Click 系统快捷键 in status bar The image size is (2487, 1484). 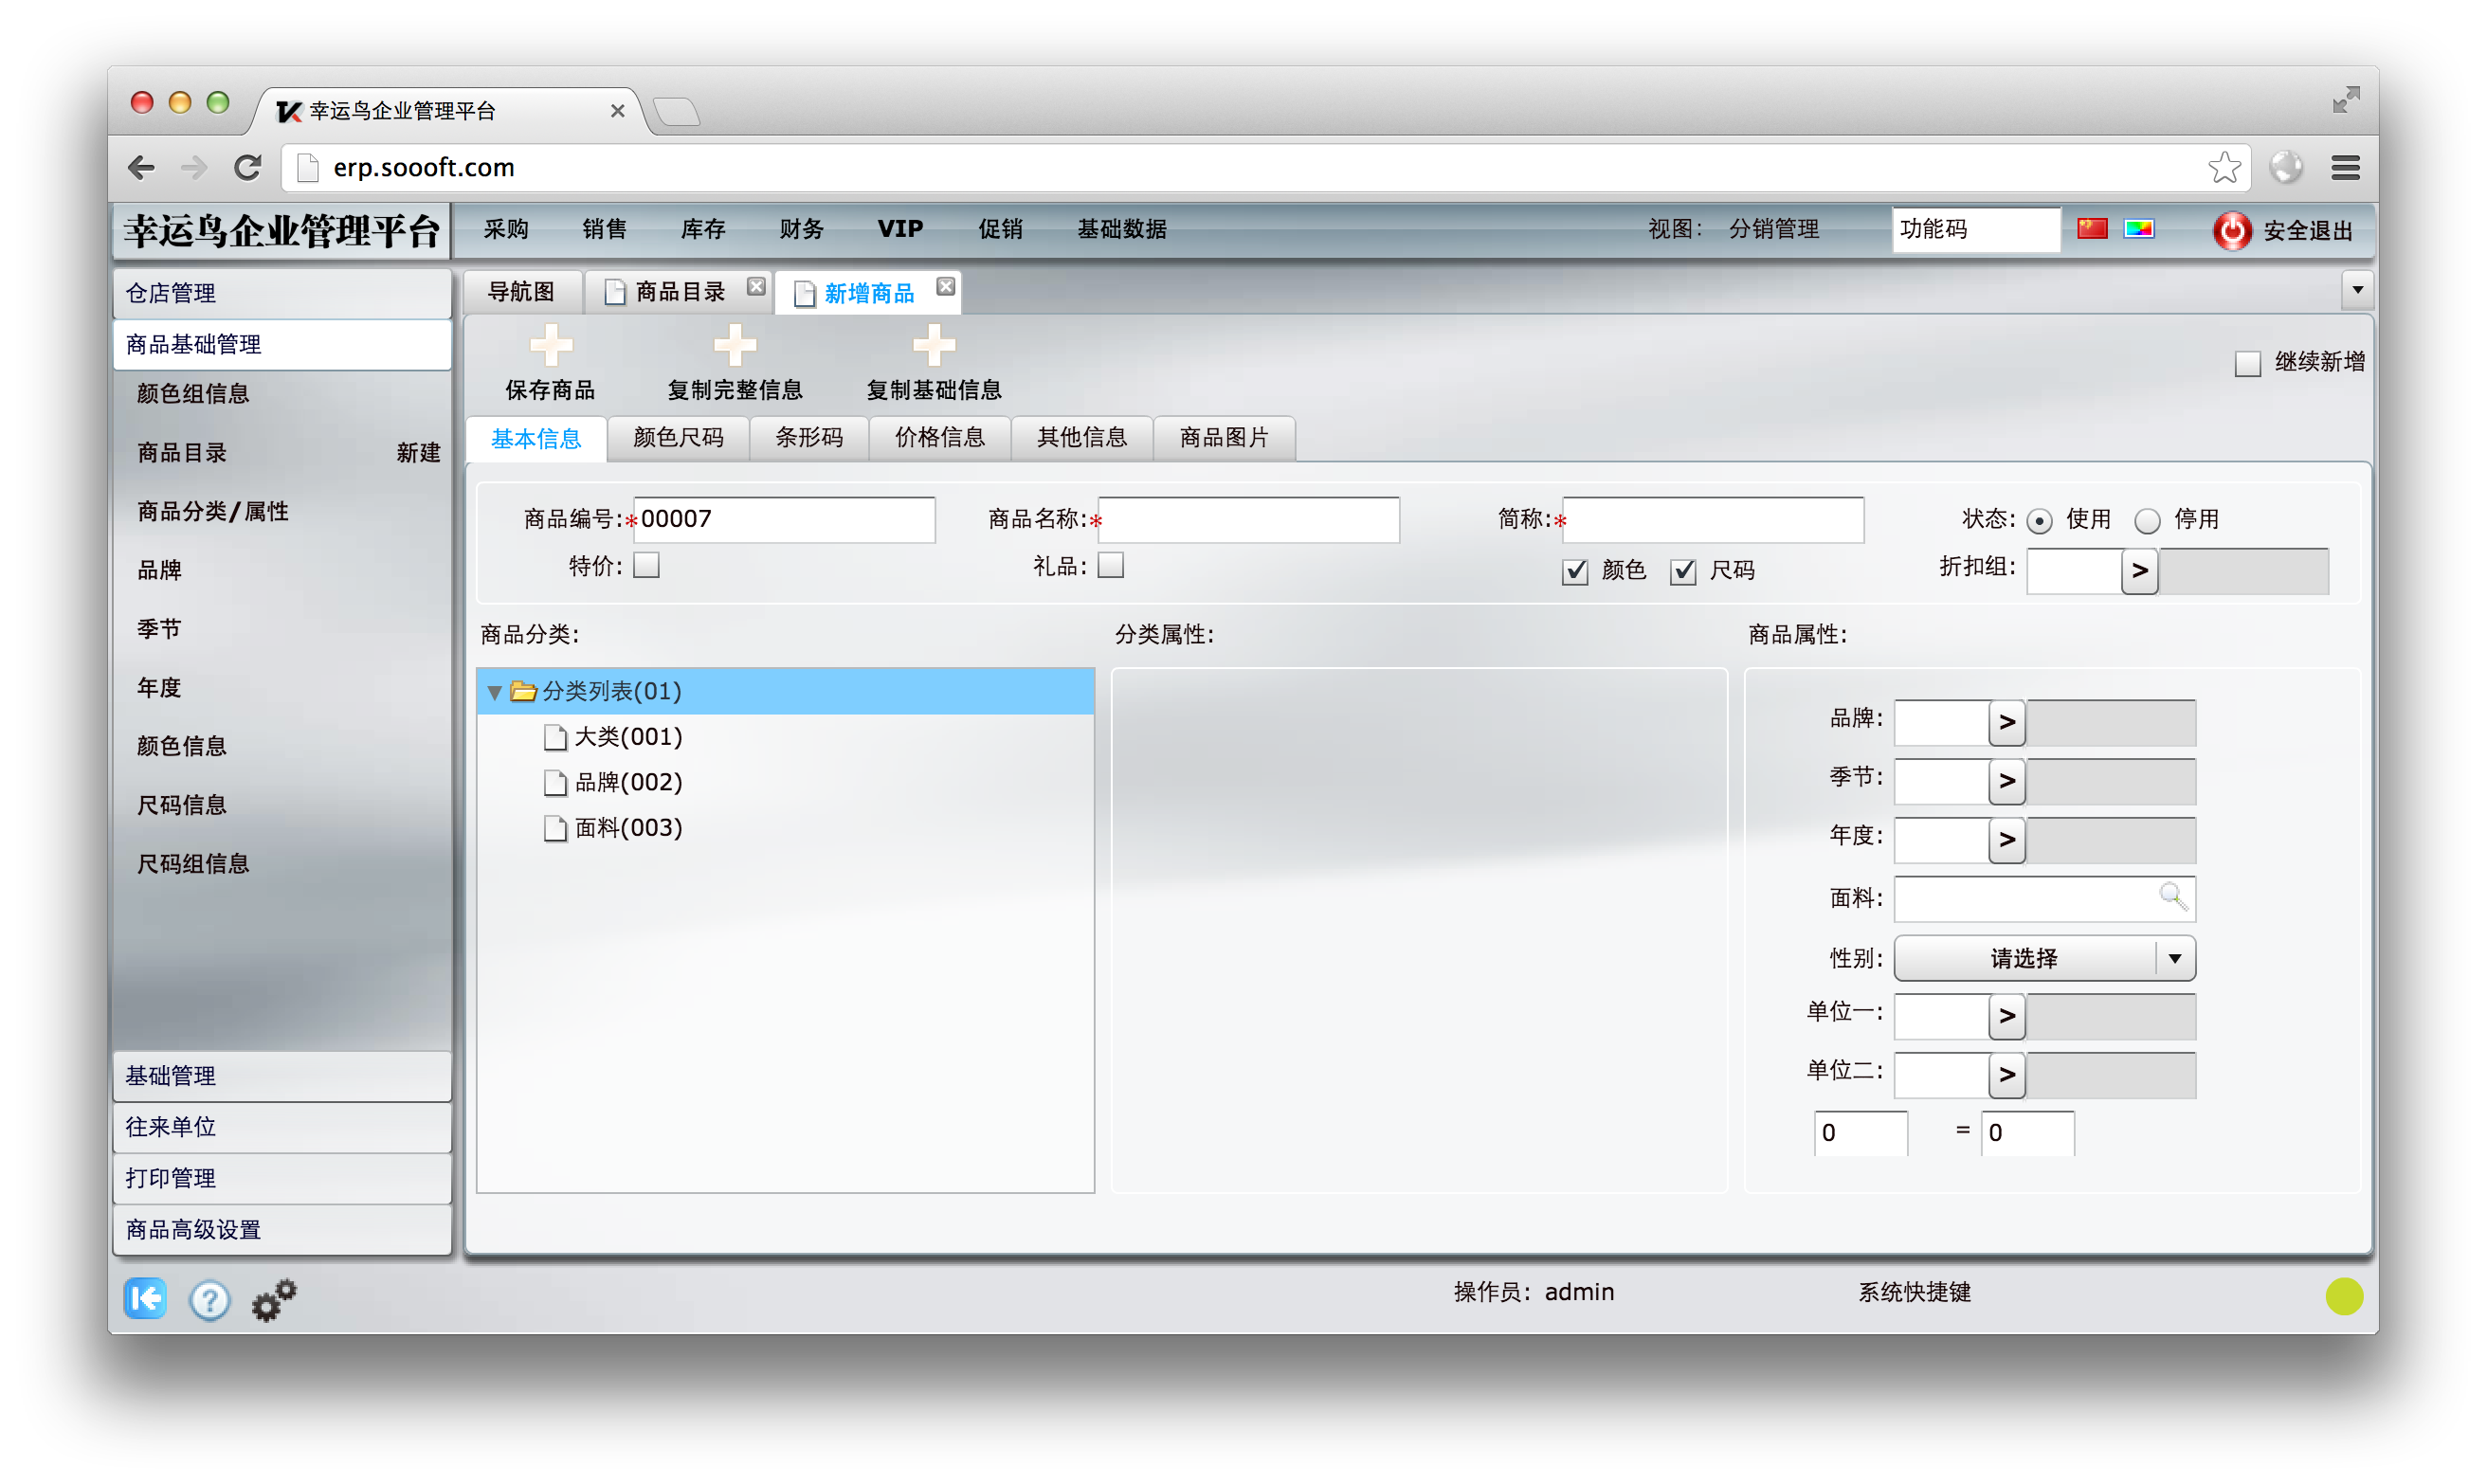1914,1292
